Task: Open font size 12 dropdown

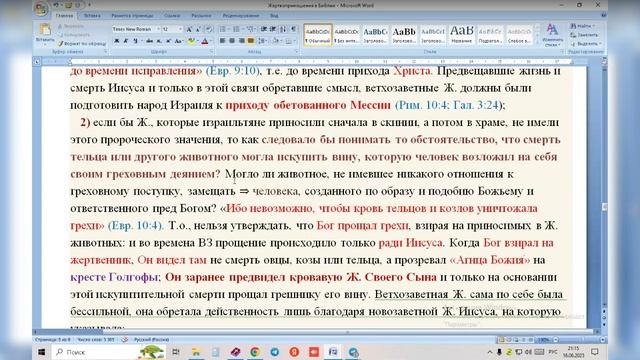Action: pos(180,29)
